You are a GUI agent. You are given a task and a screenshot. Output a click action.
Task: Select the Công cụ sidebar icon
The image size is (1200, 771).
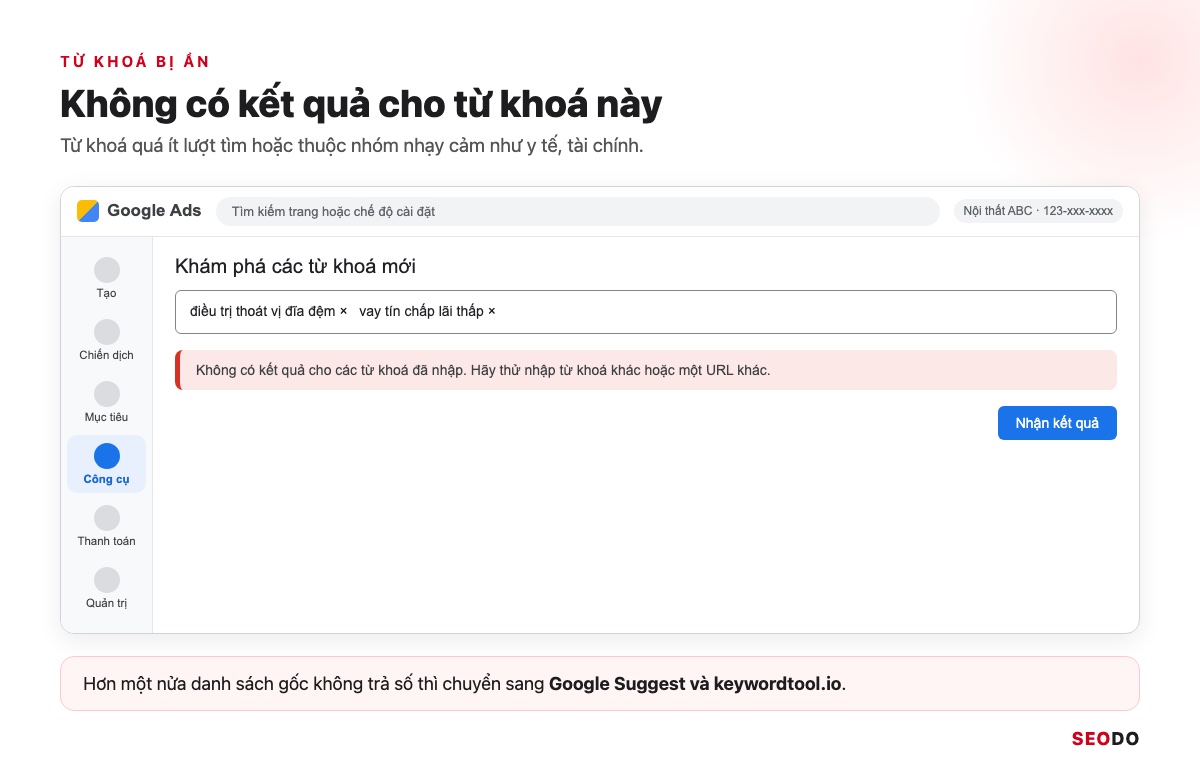(x=107, y=456)
